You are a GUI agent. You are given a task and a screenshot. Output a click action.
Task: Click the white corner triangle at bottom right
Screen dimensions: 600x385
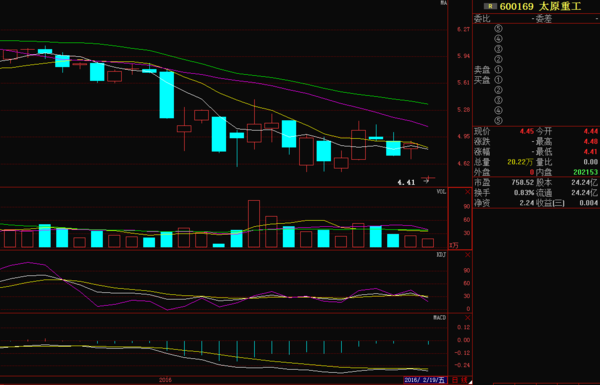pyautogui.click(x=470, y=382)
